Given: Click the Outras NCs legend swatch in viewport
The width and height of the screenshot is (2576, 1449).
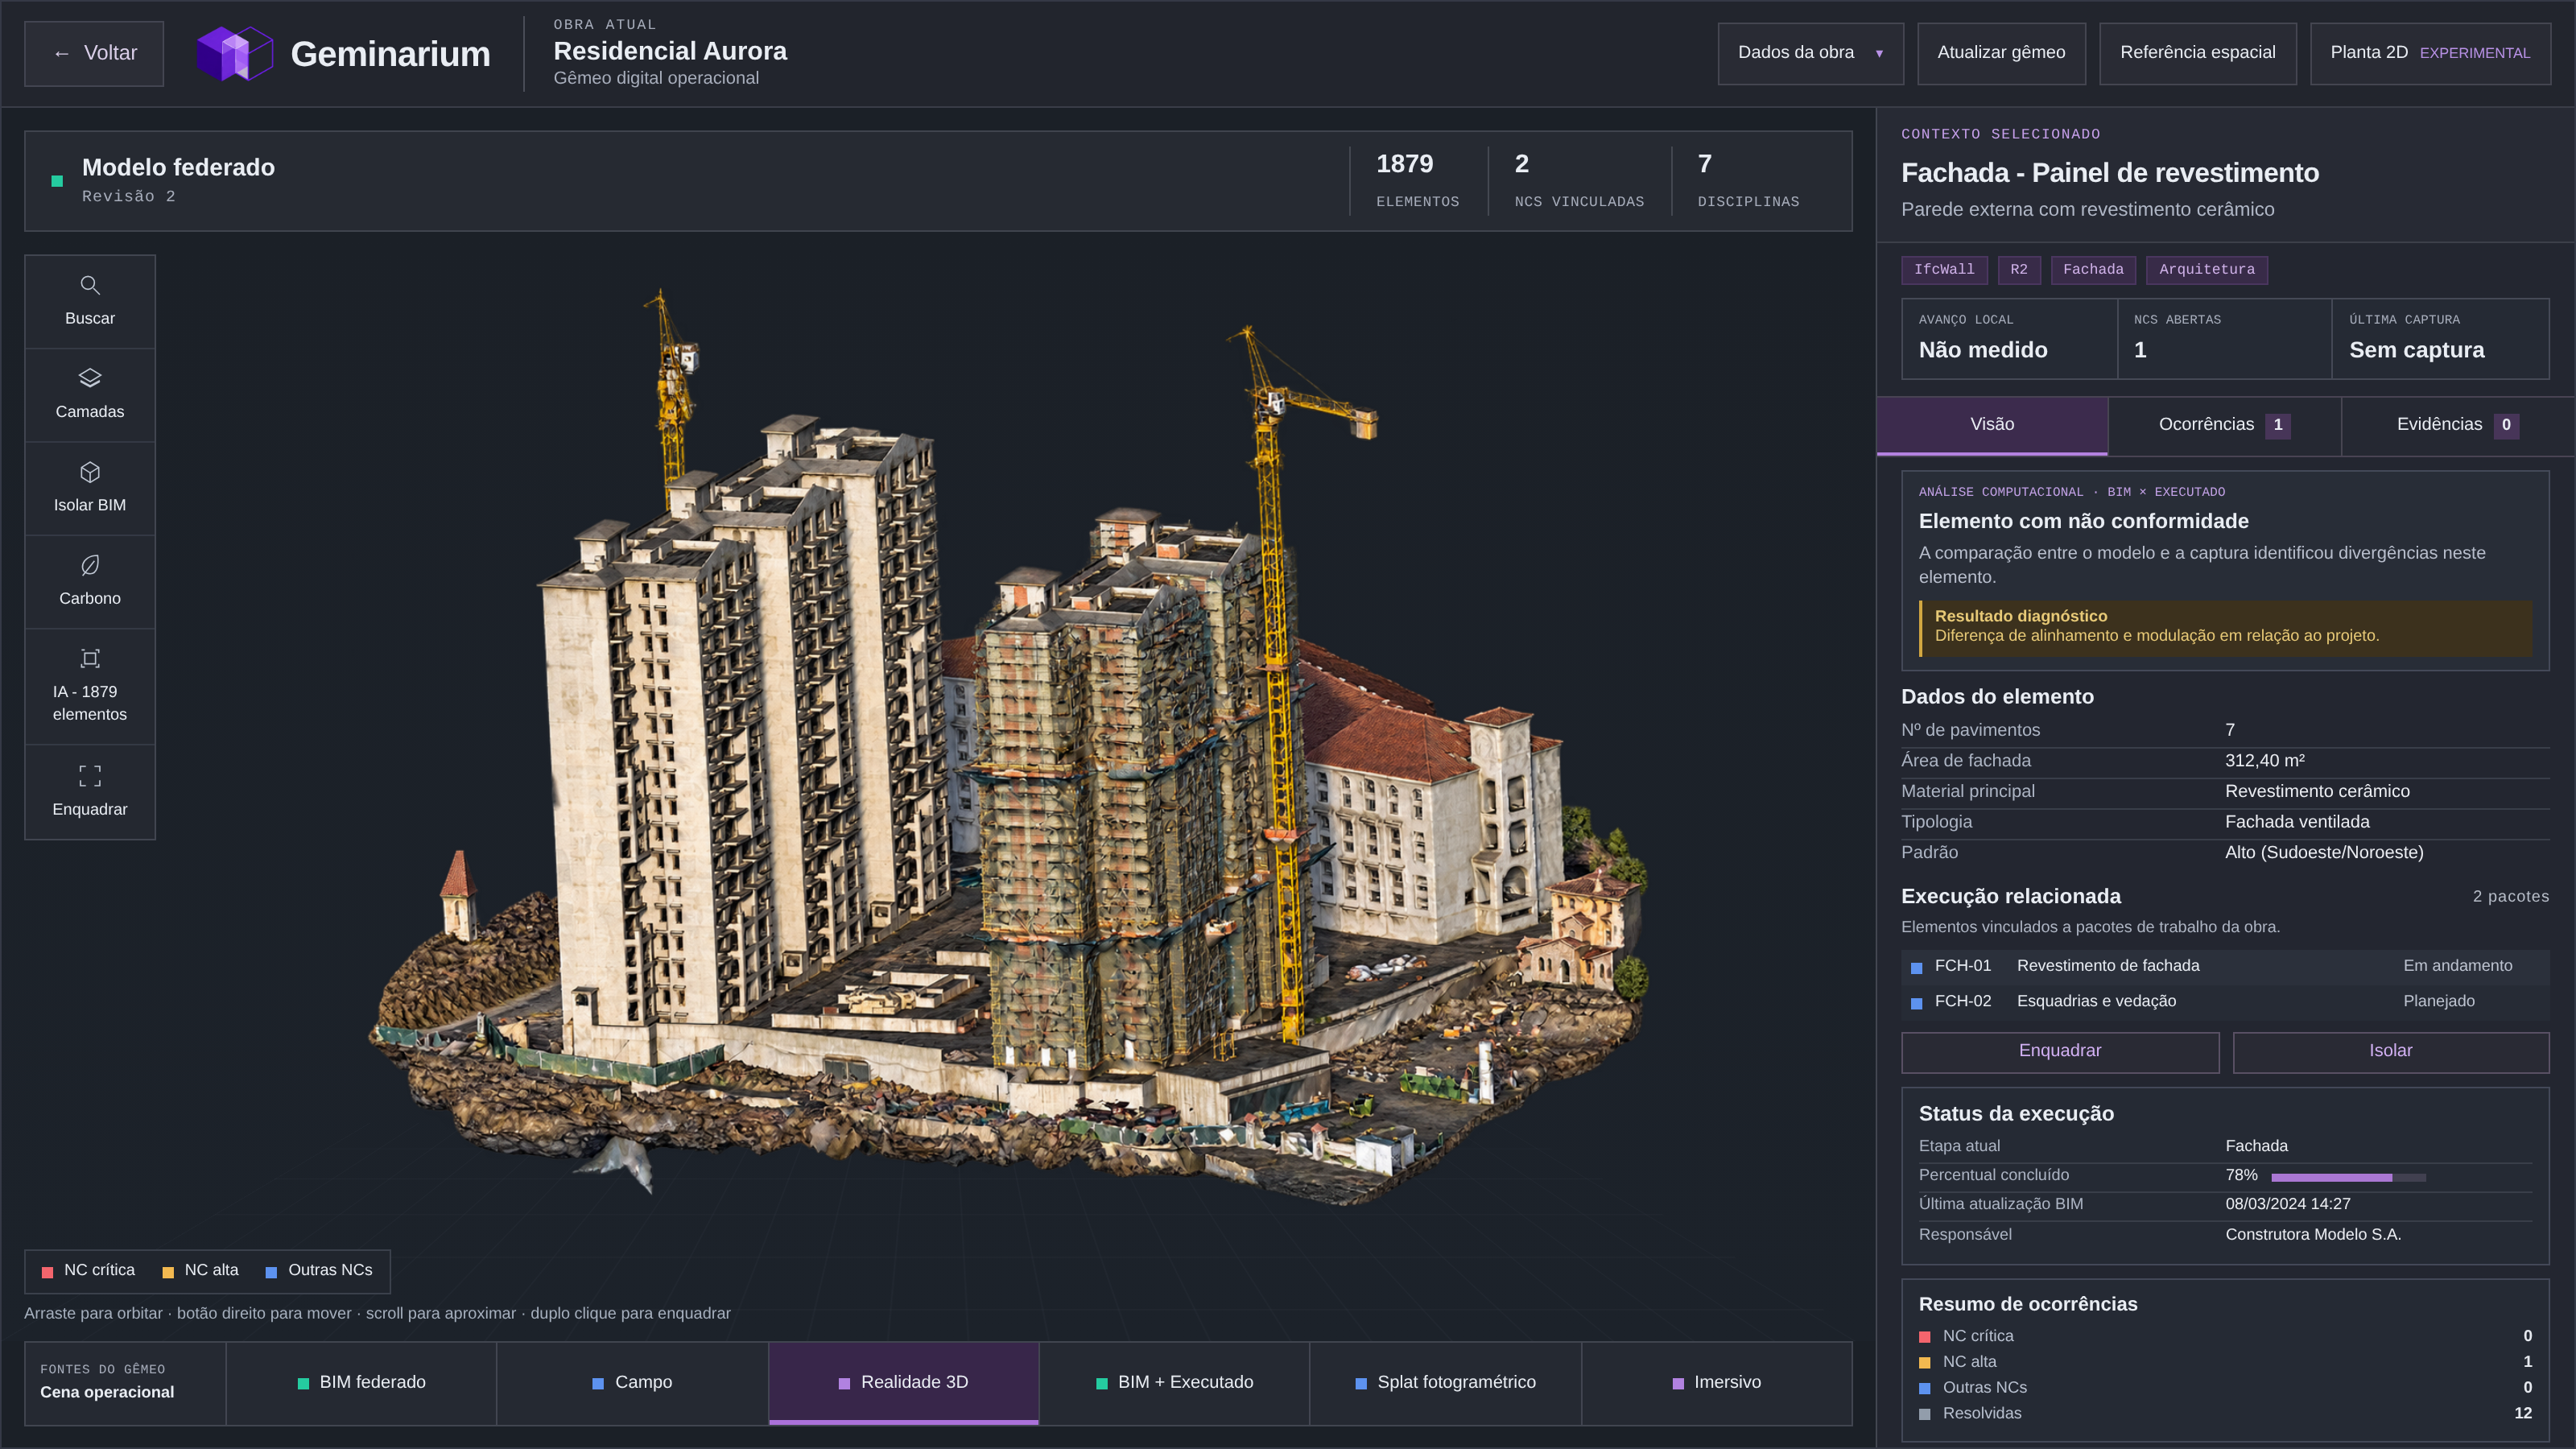Looking at the screenshot, I should (271, 1272).
